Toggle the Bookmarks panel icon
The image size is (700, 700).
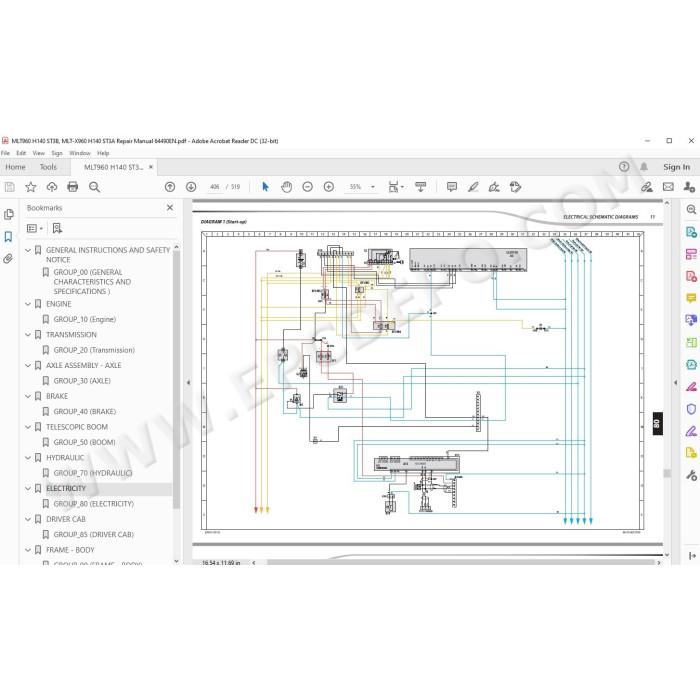pos(8,237)
